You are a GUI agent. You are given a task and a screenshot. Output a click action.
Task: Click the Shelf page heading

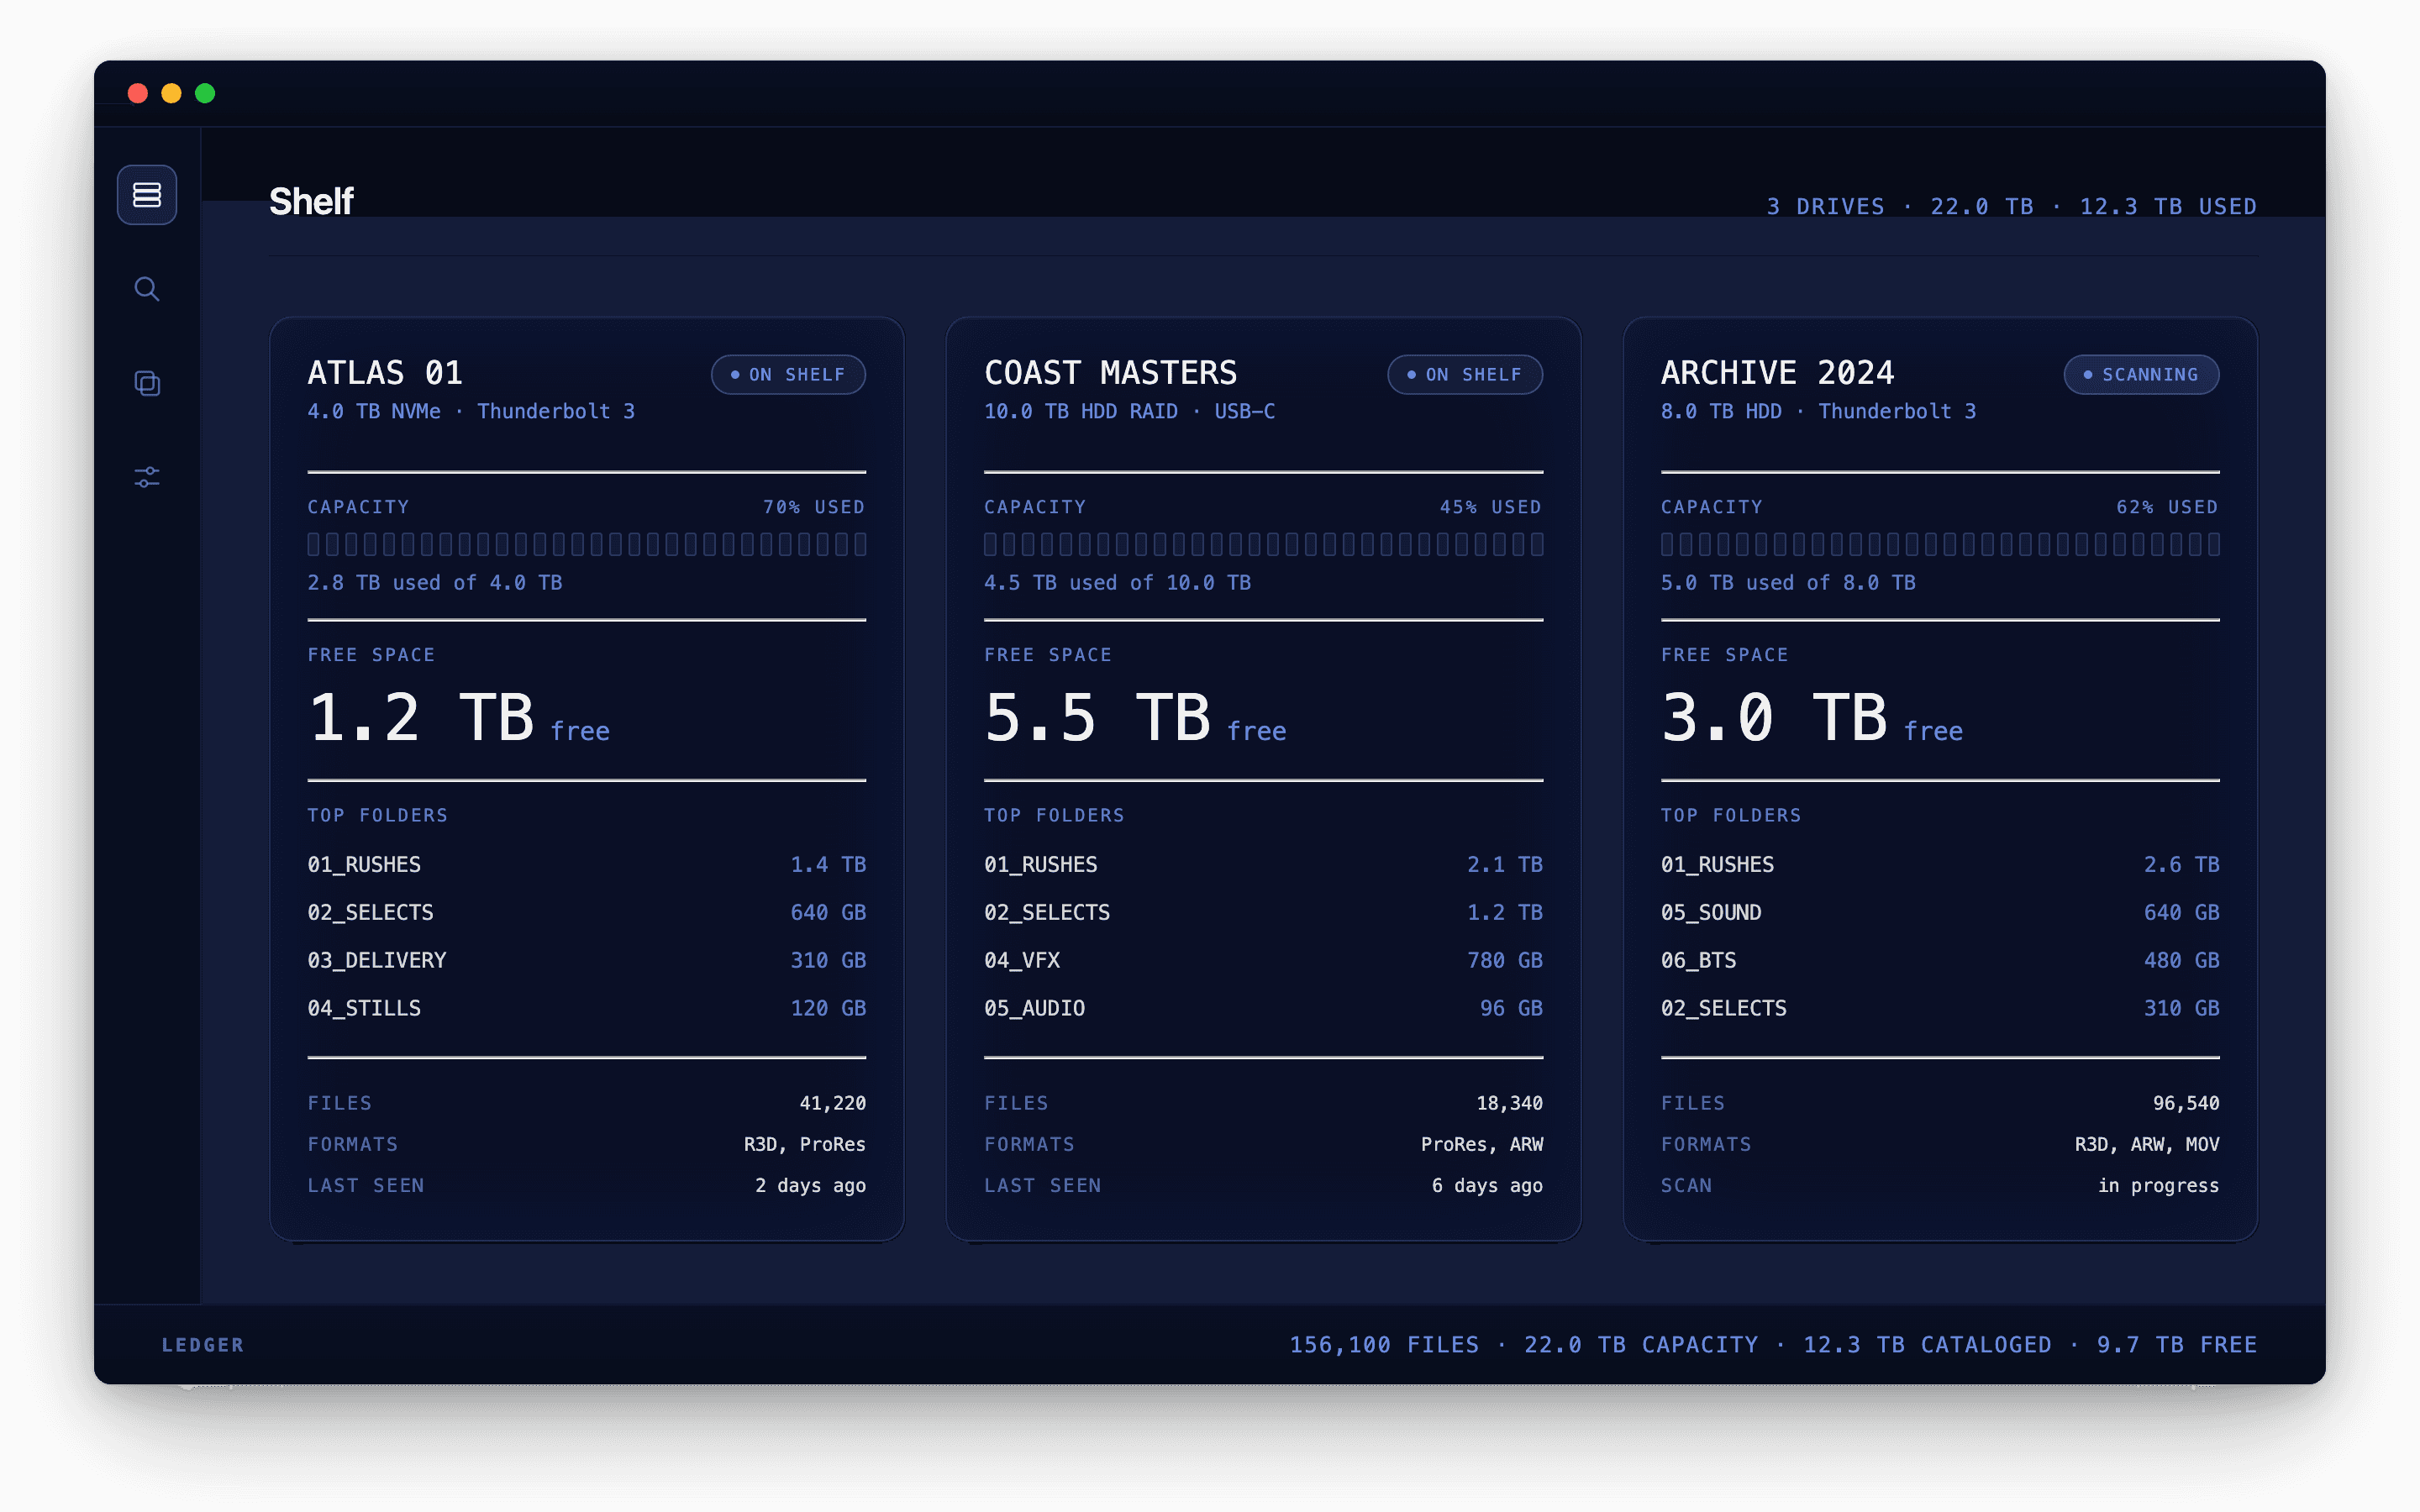point(311,201)
